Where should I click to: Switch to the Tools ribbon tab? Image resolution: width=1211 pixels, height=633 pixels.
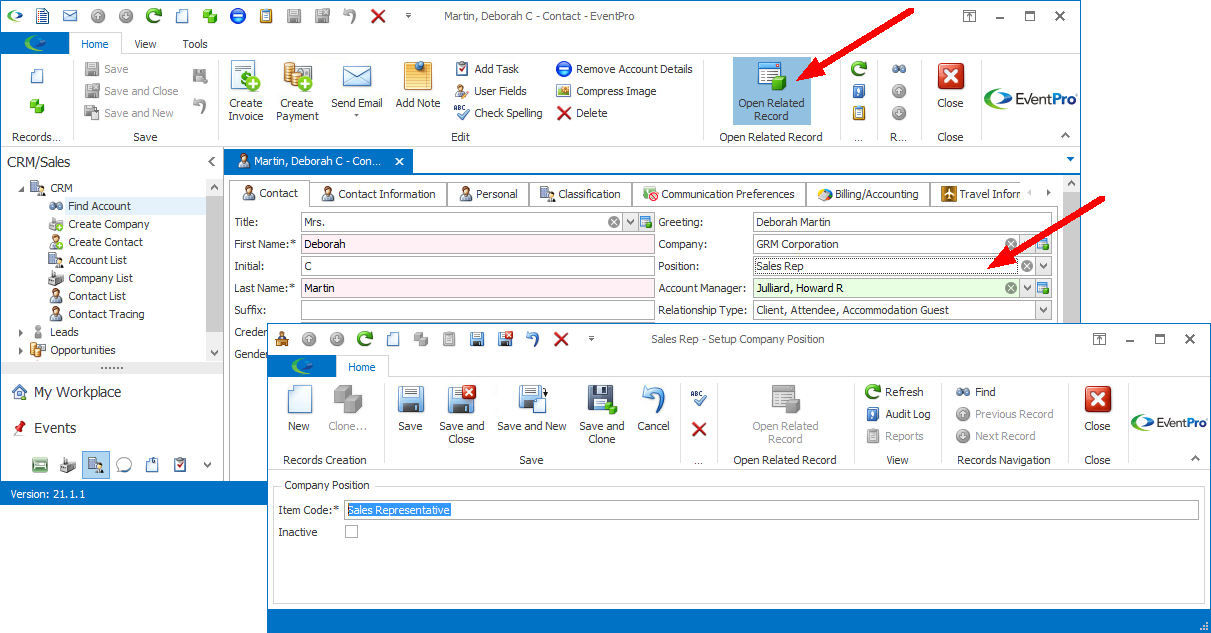[x=195, y=44]
